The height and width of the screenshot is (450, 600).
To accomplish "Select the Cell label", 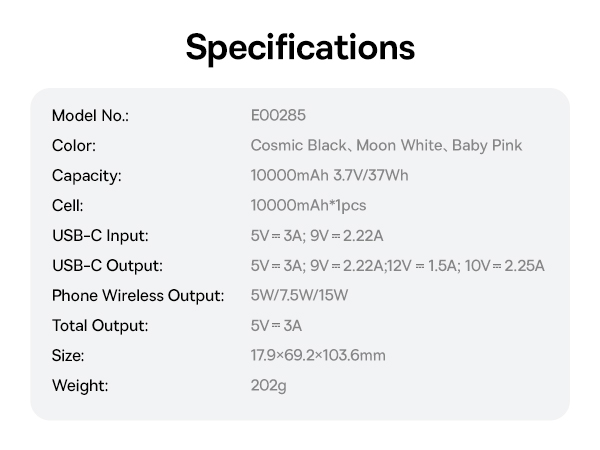I will [66, 206].
